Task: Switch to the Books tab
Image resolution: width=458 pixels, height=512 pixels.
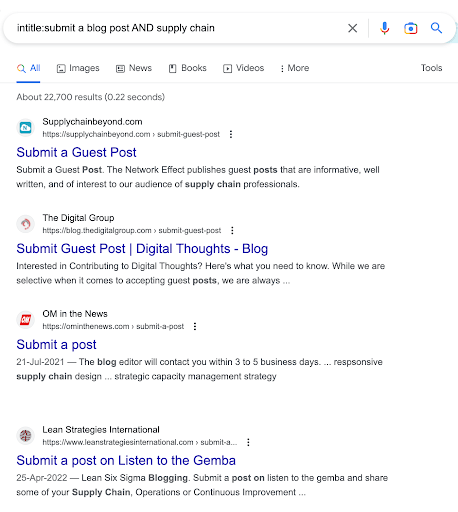Action: click(x=187, y=68)
